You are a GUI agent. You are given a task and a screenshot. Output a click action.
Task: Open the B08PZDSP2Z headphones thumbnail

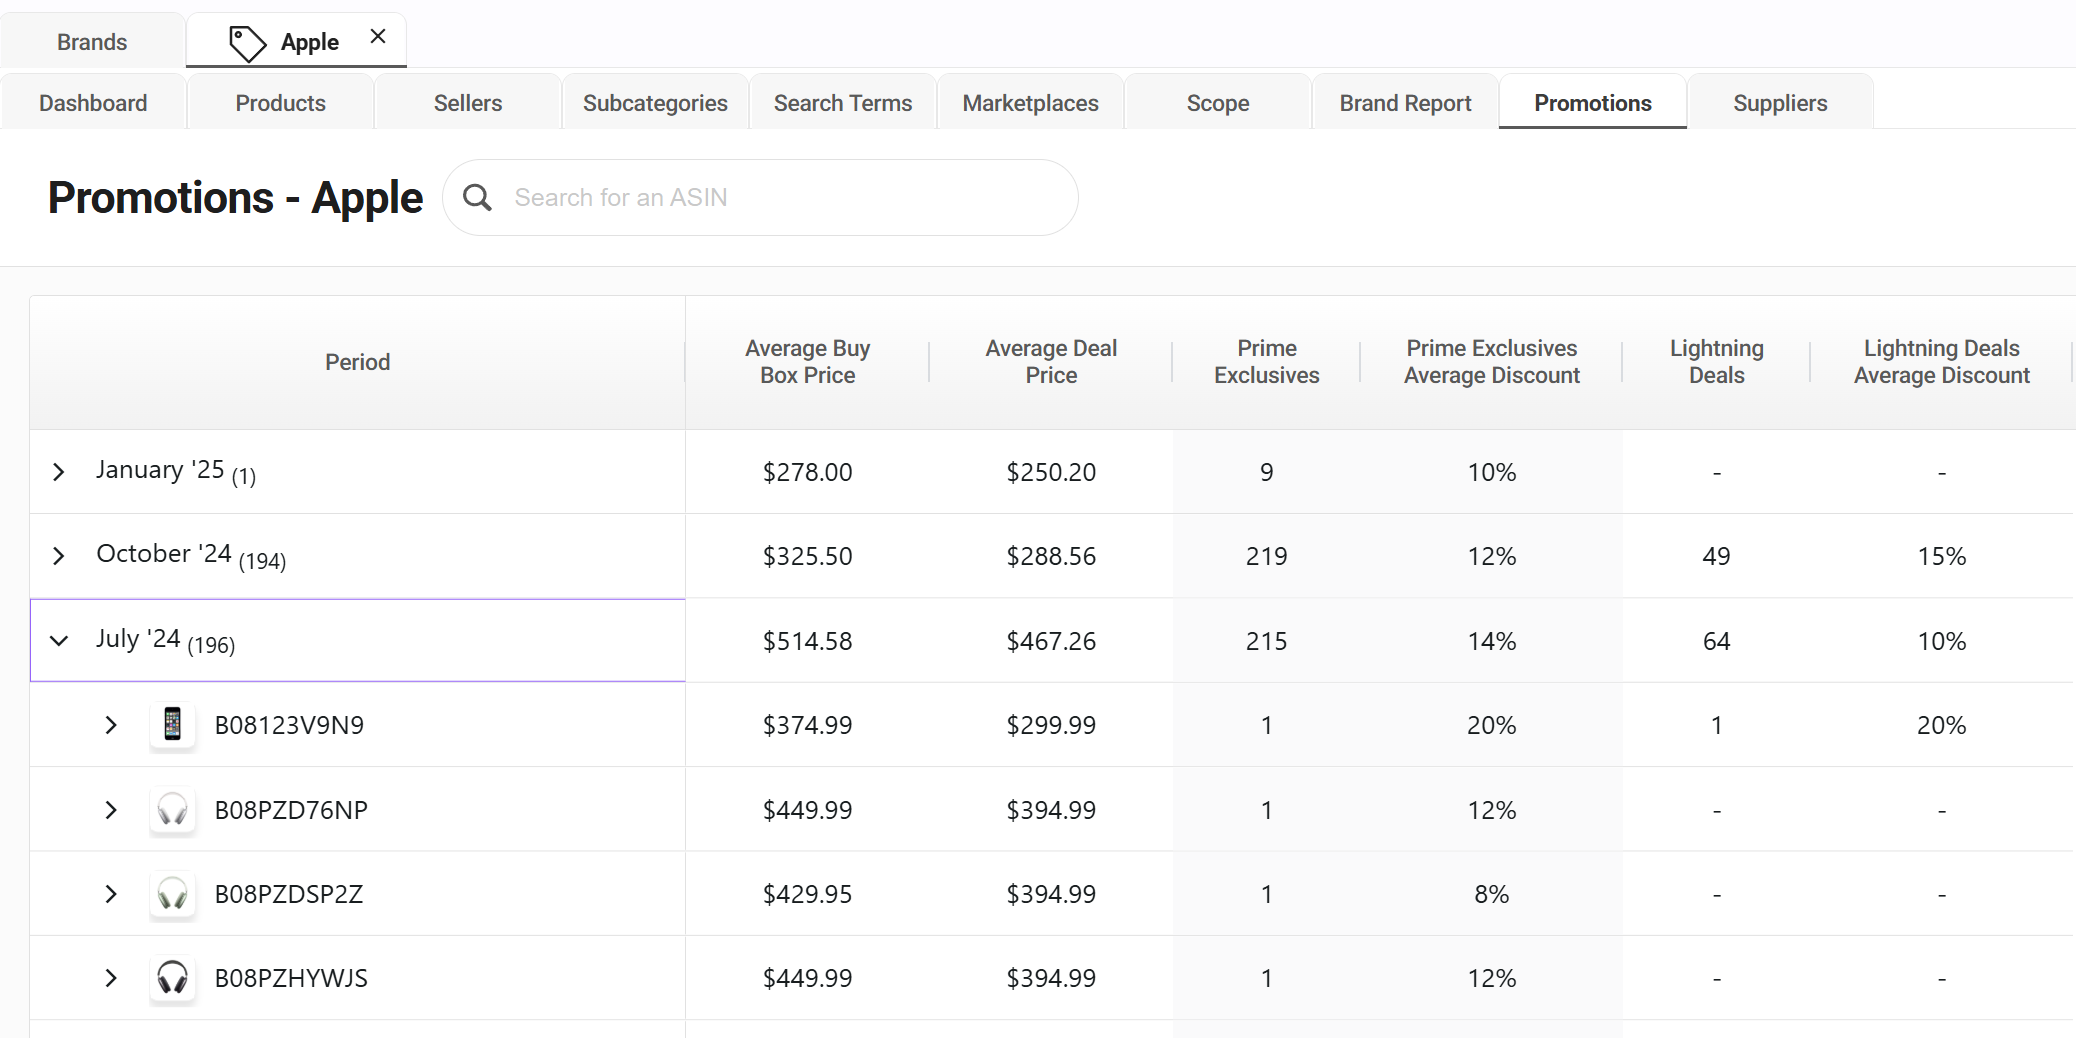click(x=172, y=893)
